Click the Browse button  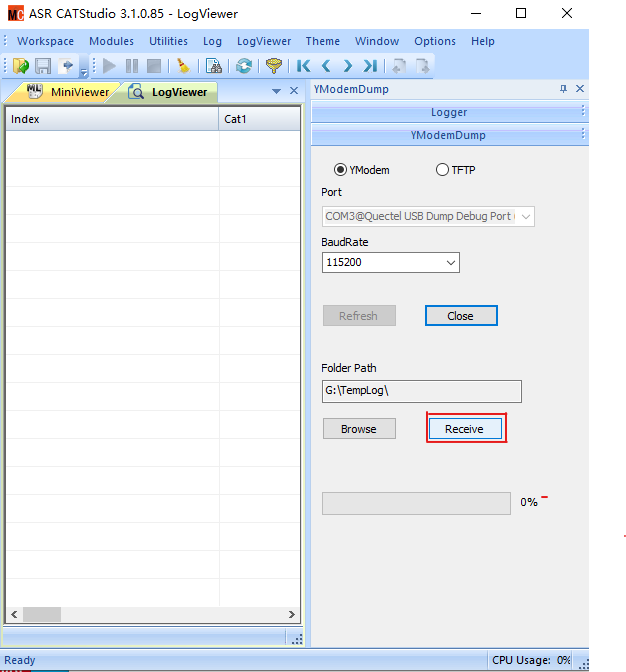(359, 429)
